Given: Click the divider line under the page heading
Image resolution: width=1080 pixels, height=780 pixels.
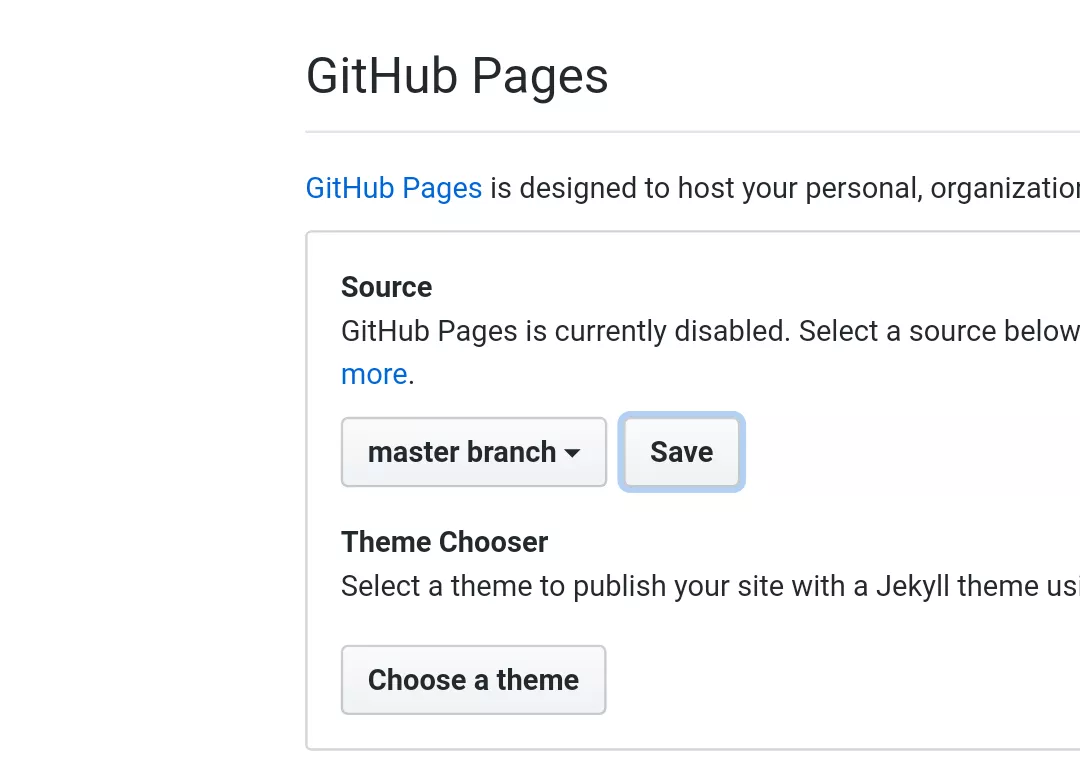Looking at the screenshot, I should pos(693,131).
